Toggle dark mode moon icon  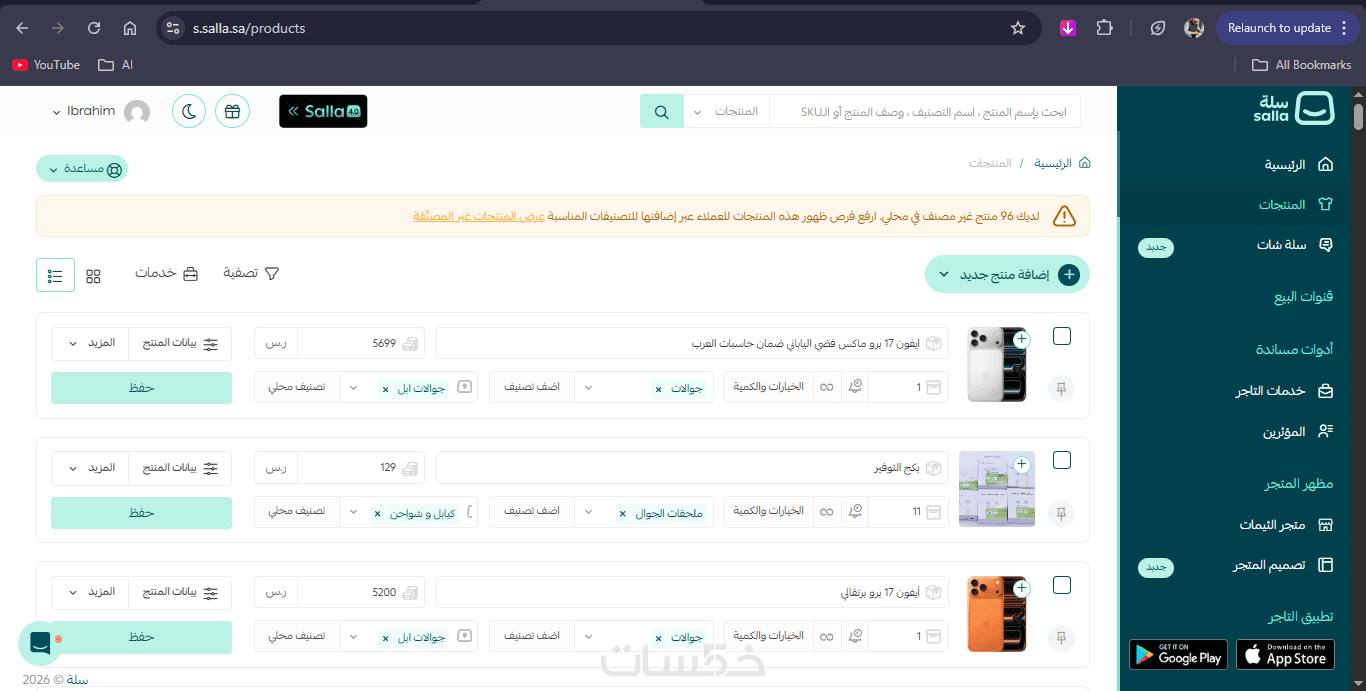point(189,111)
